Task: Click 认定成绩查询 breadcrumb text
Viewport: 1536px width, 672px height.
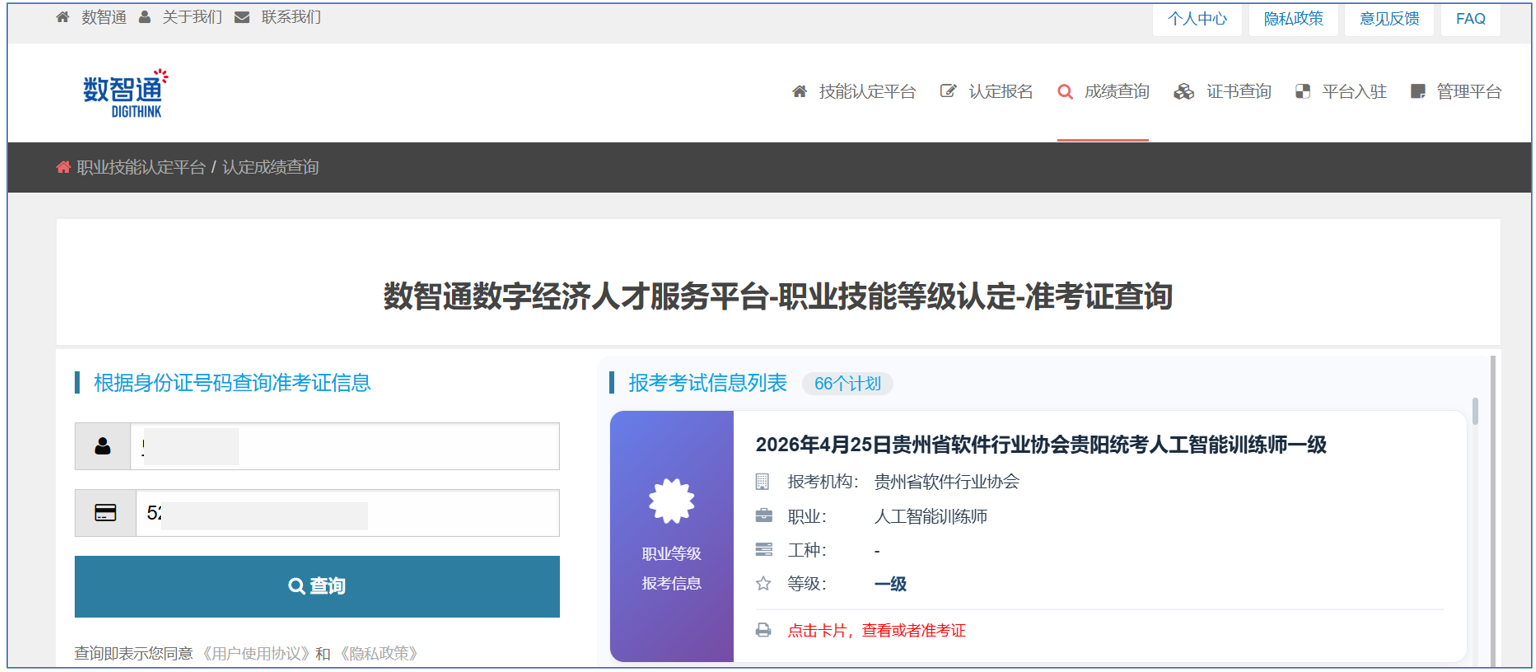Action: [270, 167]
